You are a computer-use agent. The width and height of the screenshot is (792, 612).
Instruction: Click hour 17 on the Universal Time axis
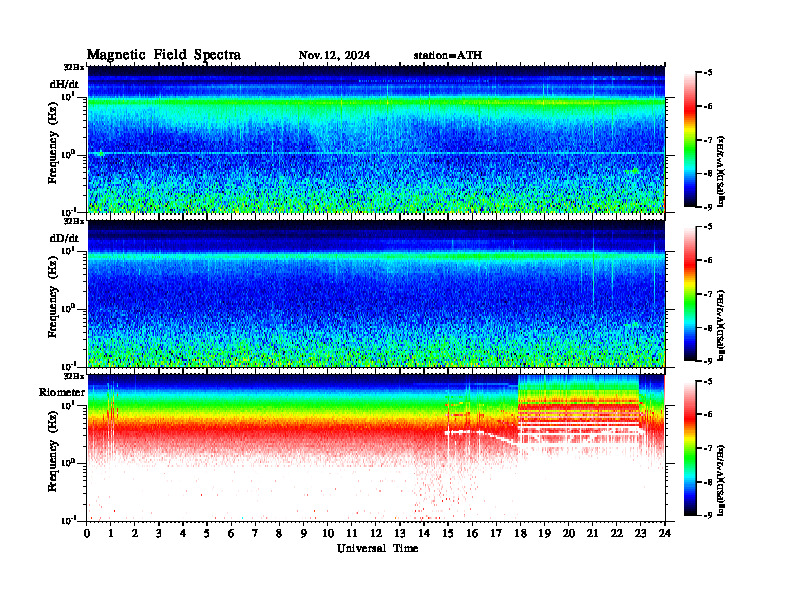click(497, 534)
